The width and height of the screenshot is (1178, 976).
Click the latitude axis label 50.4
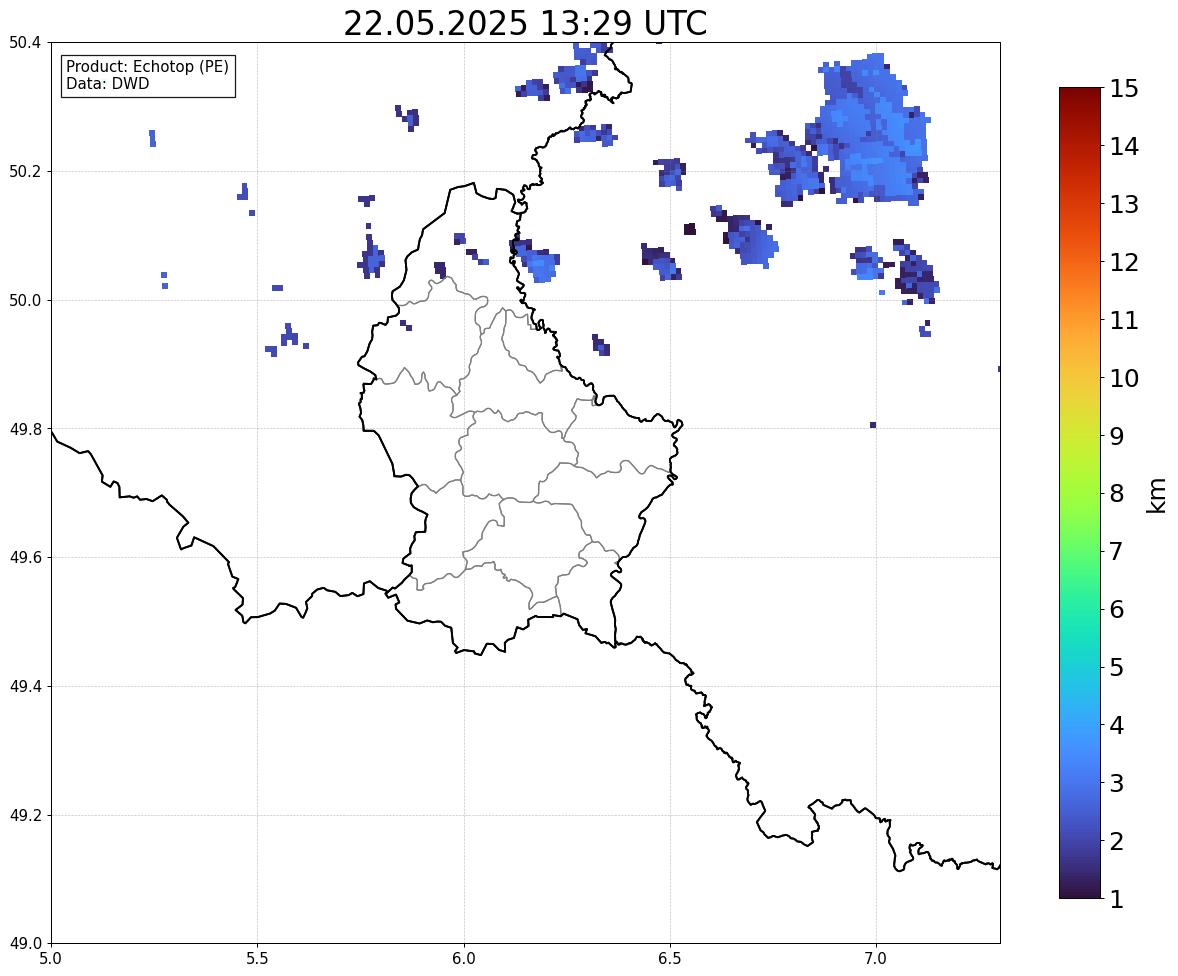(25, 43)
